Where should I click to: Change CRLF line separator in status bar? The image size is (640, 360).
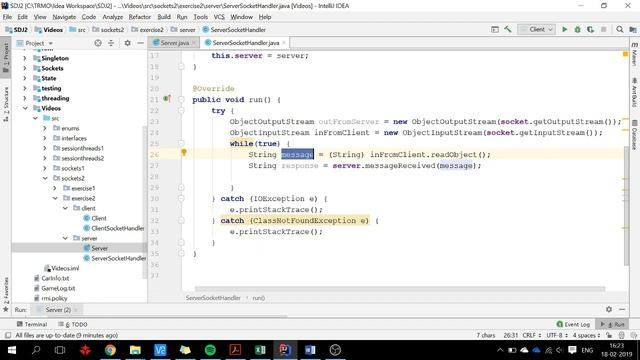(x=531, y=335)
